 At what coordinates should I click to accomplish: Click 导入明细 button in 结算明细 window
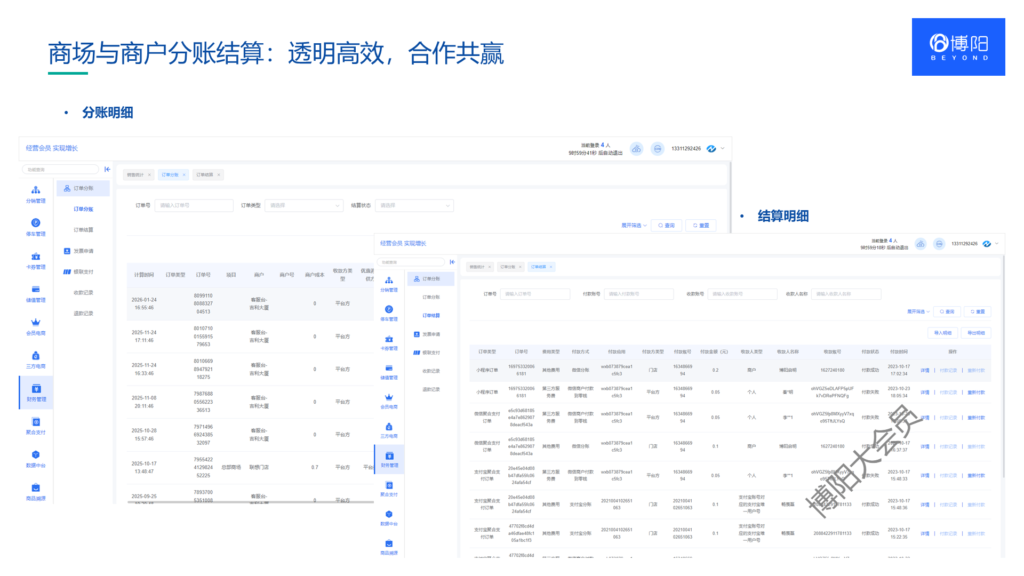tap(942, 333)
